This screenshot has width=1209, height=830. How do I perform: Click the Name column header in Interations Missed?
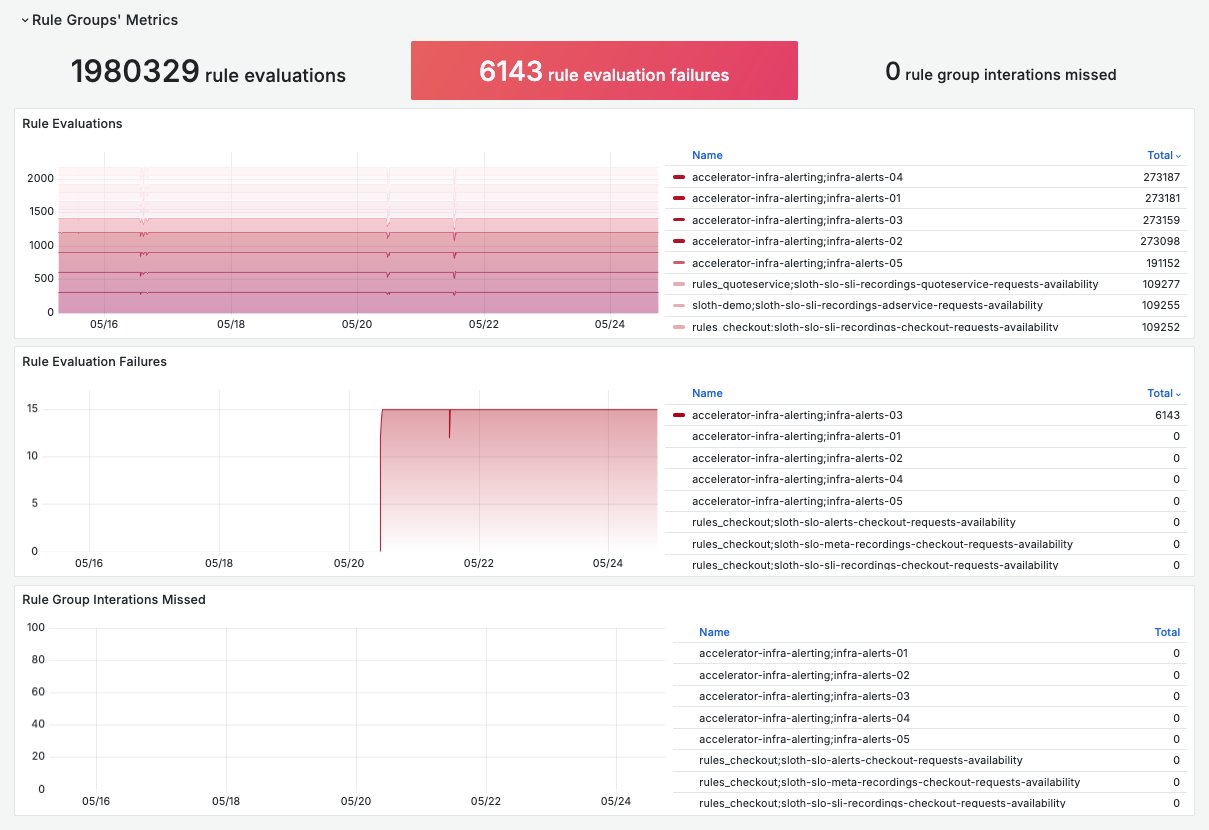point(714,632)
